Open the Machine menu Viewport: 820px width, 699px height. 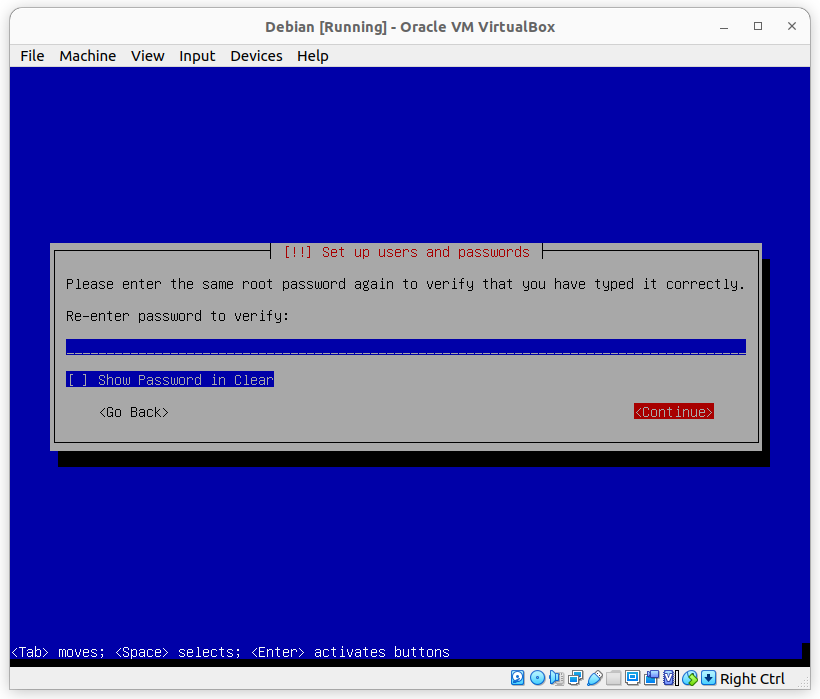pyautogui.click(x=87, y=56)
